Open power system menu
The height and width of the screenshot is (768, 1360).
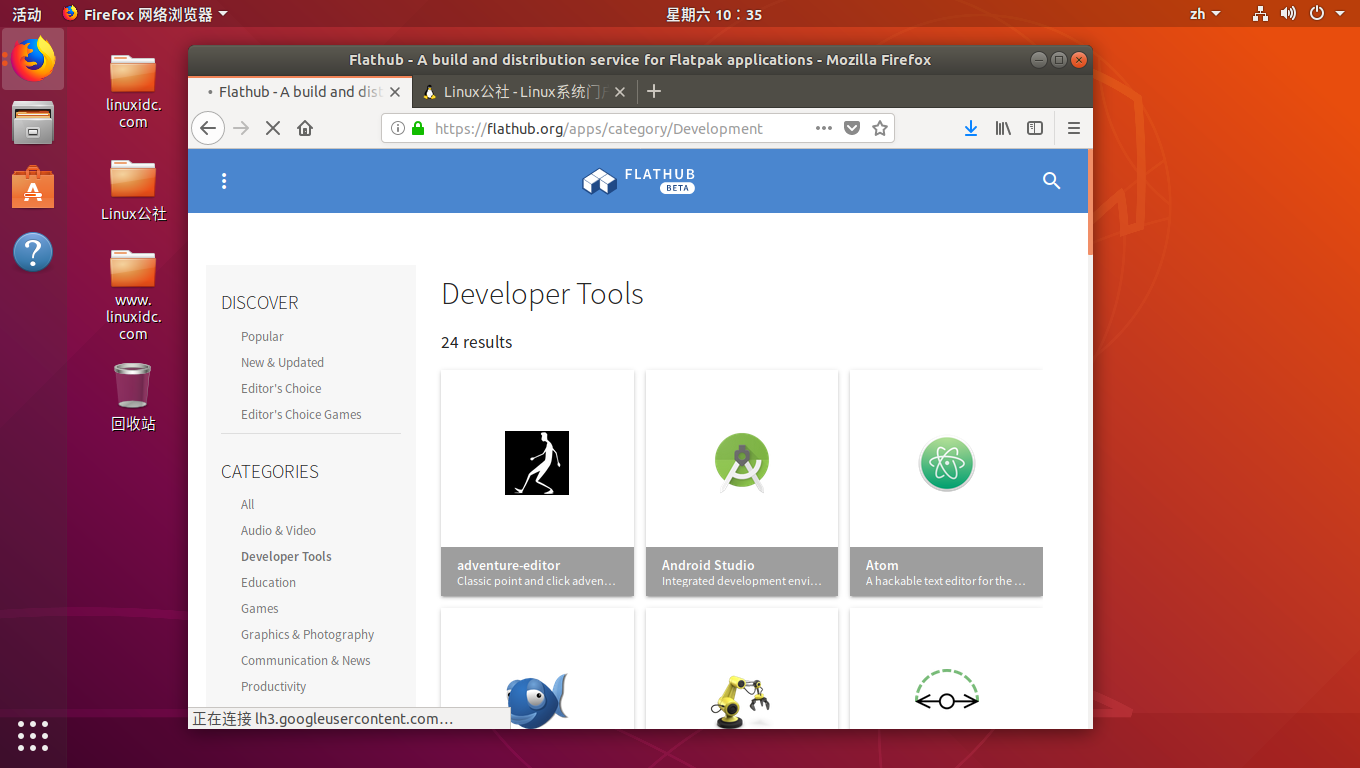(1317, 14)
